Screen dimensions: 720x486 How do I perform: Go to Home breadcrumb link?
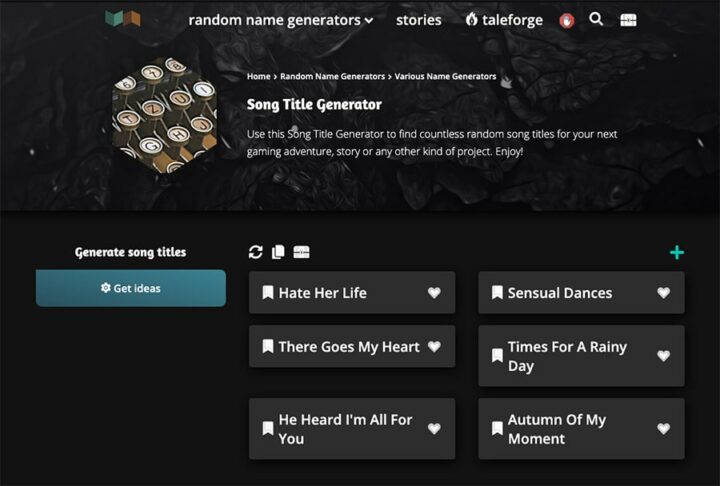(258, 76)
